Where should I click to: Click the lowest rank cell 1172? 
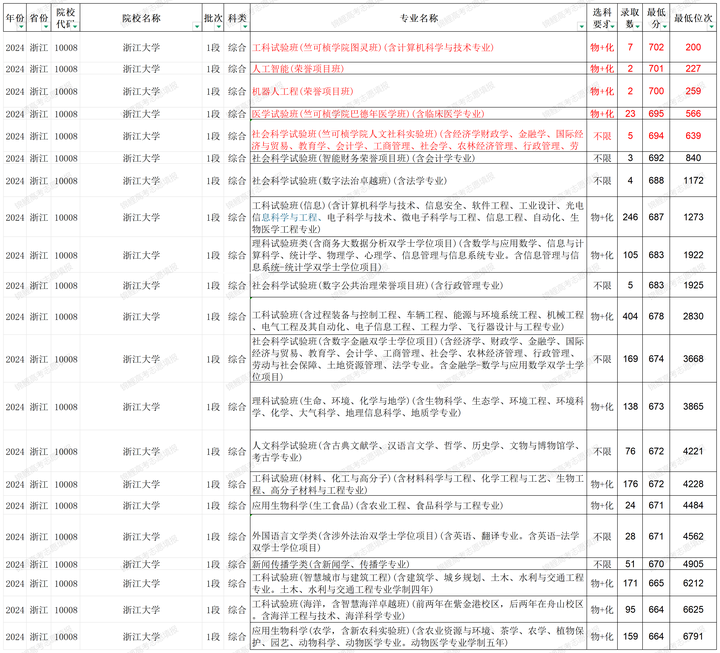tap(693, 180)
